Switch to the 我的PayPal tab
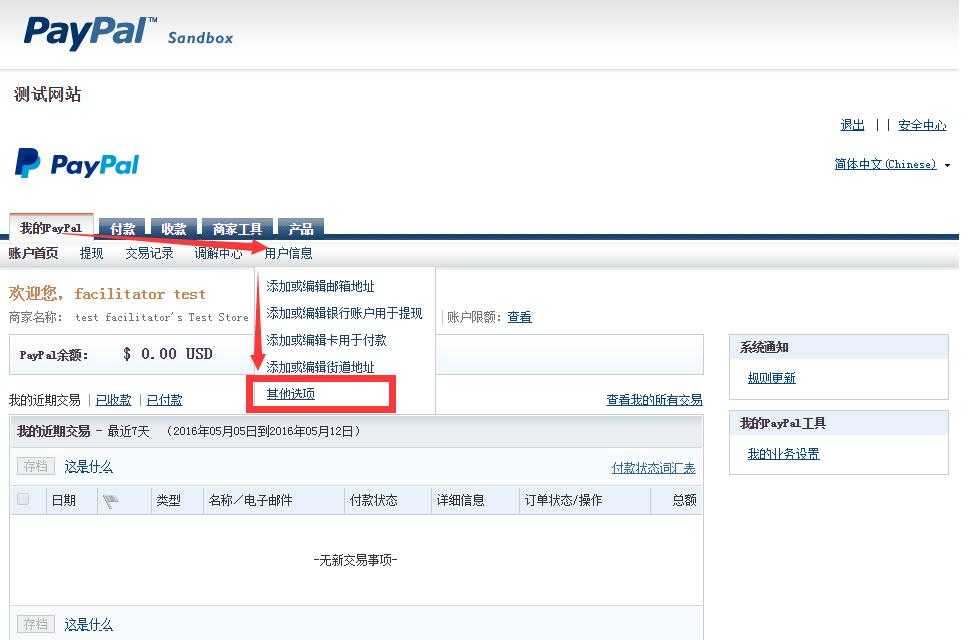 click(51, 228)
